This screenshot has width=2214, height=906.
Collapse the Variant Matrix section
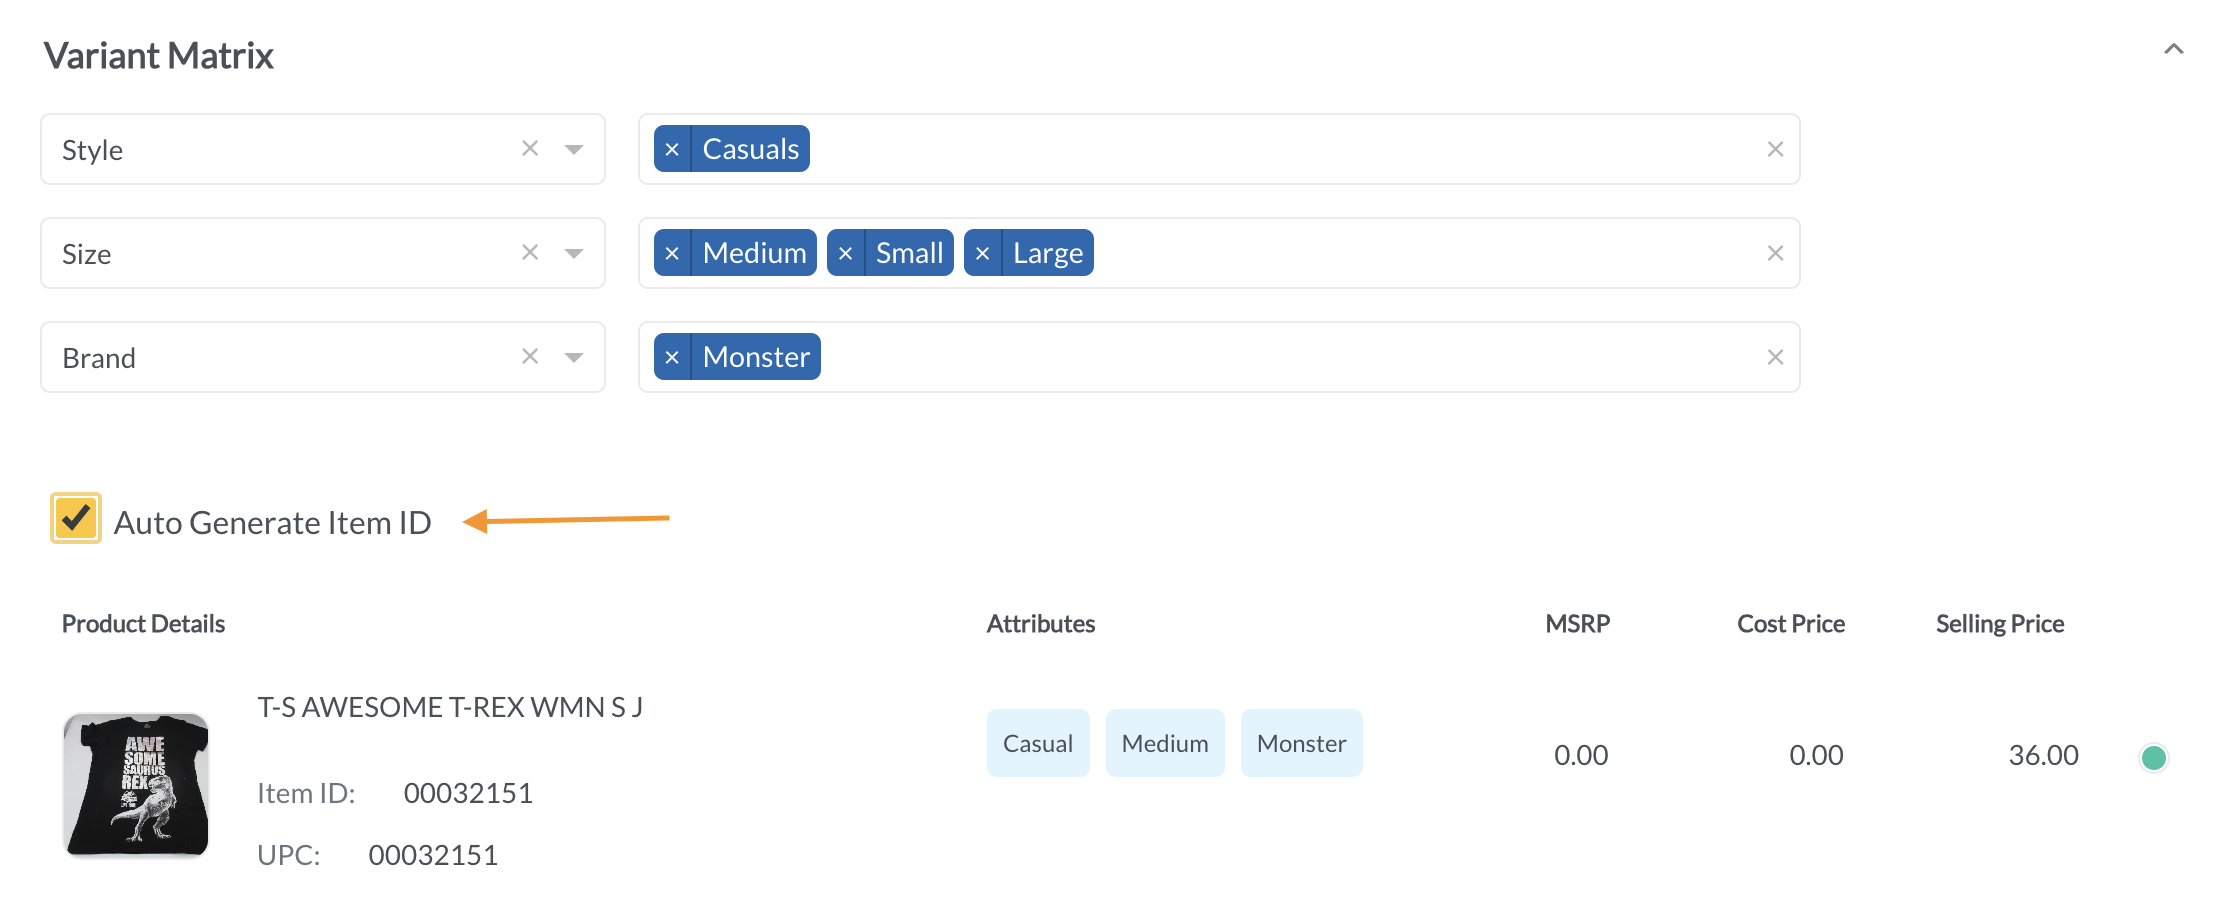[2173, 49]
